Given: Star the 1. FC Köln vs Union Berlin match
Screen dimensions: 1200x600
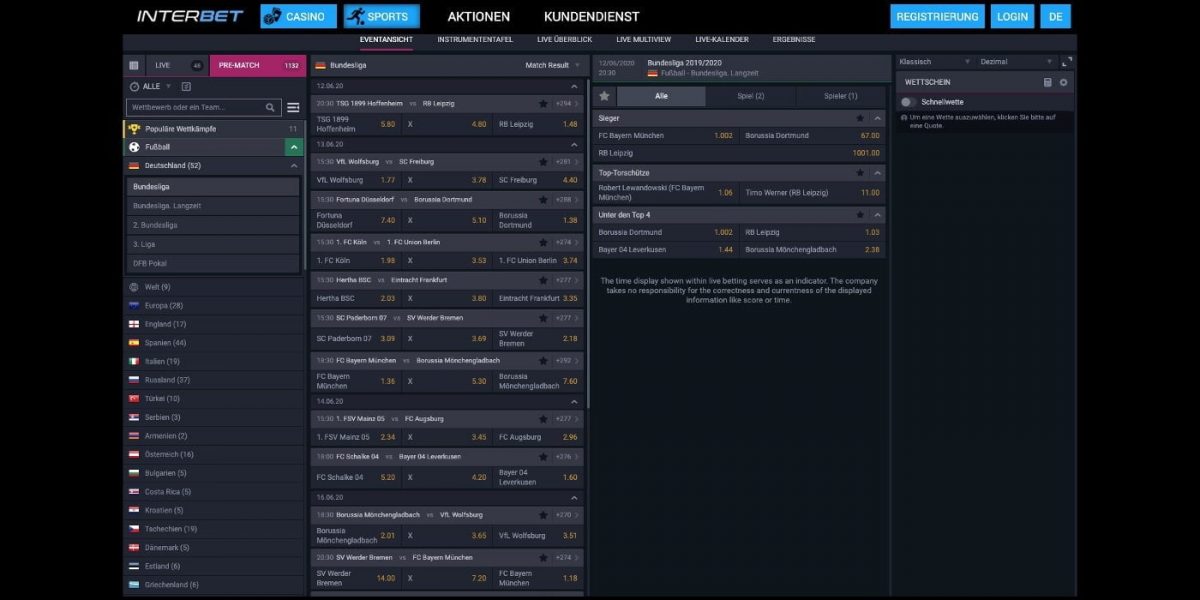Looking at the screenshot, I should (543, 242).
